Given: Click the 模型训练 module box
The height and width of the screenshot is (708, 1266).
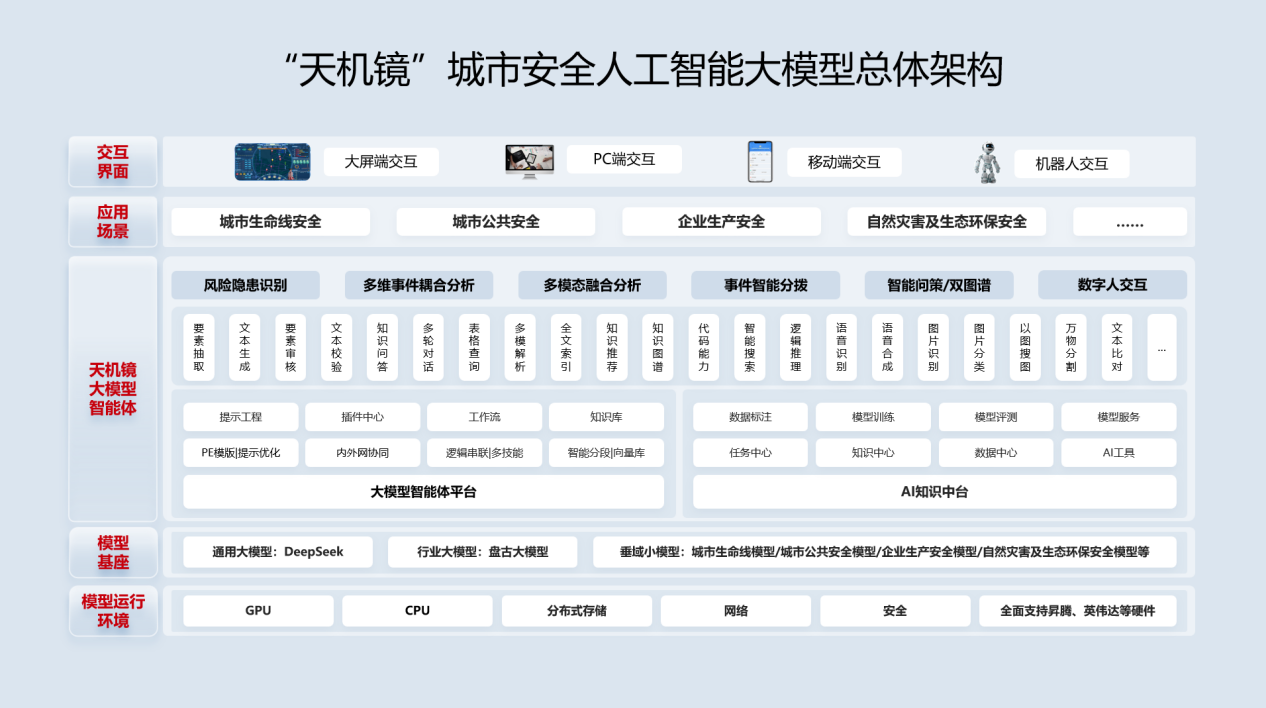Looking at the screenshot, I should [872, 417].
